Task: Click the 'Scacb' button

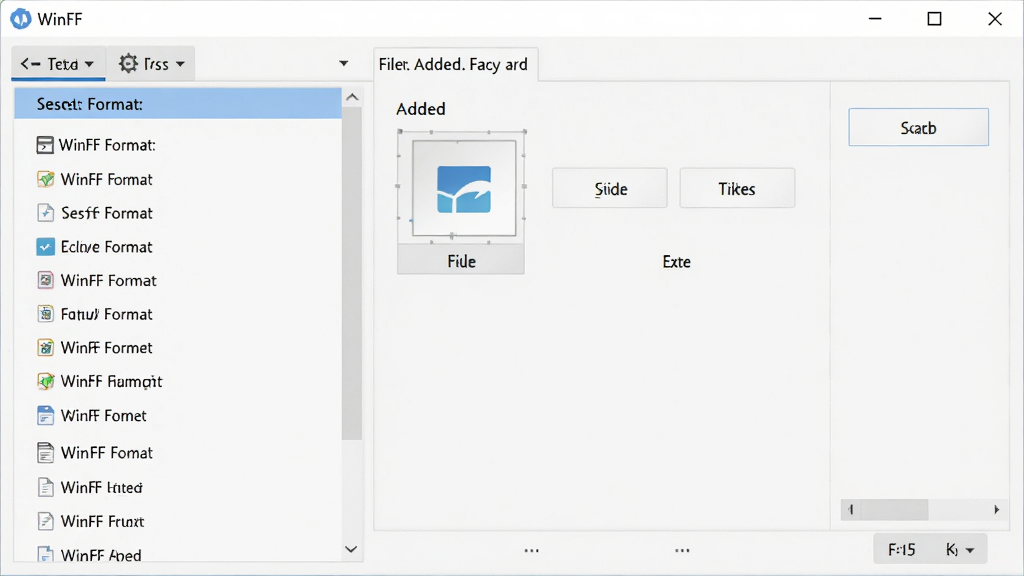Action: coord(918,127)
